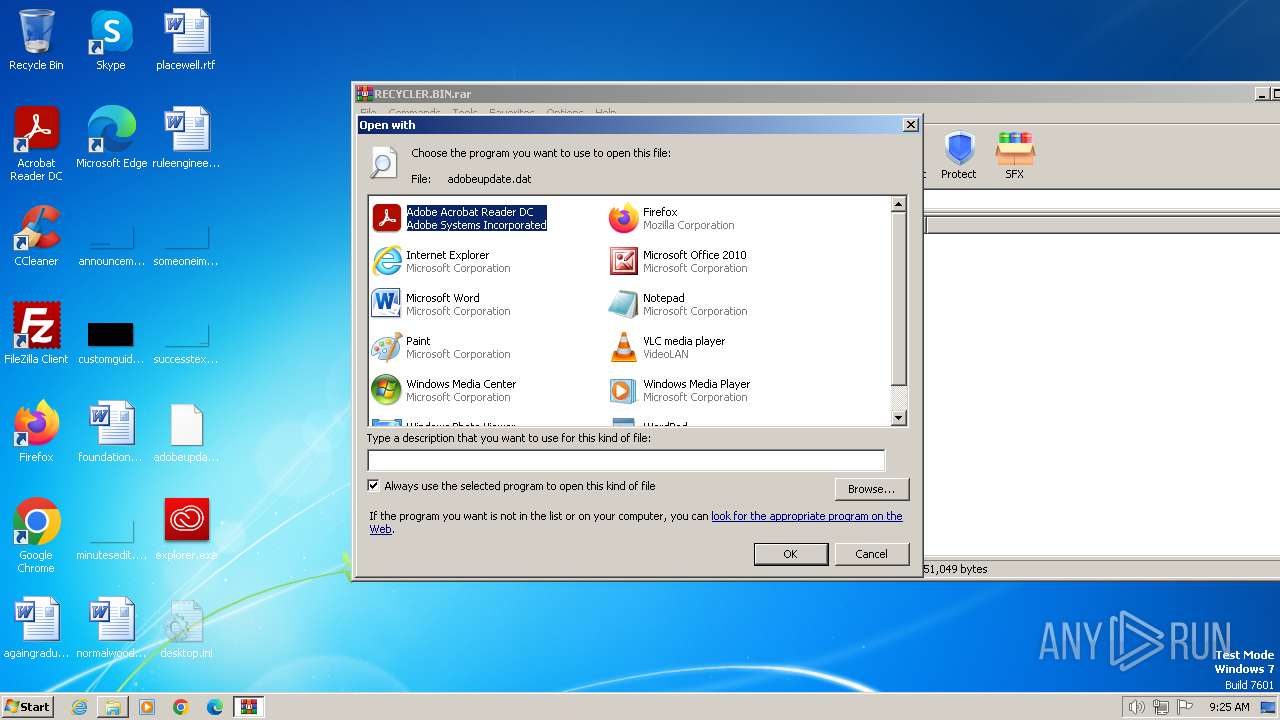Open the Firefox desktop shortcut
Image resolution: width=1280 pixels, height=720 pixels.
[x=36, y=432]
